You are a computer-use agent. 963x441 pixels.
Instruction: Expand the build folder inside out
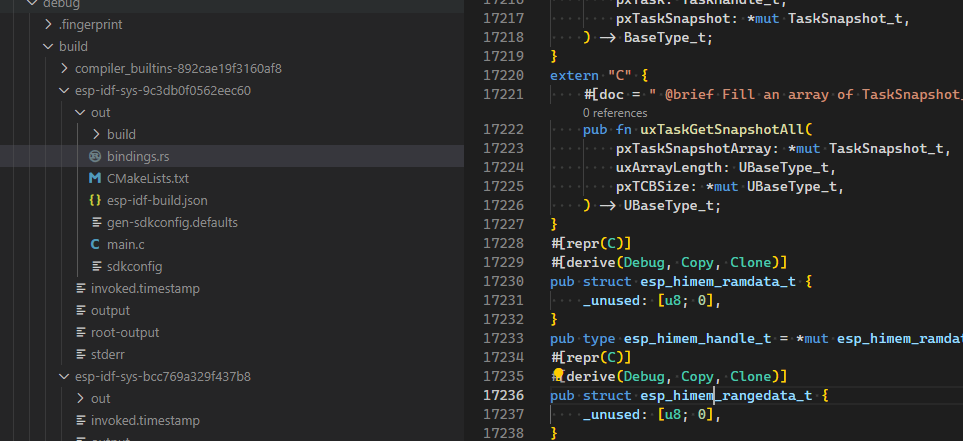(x=96, y=135)
